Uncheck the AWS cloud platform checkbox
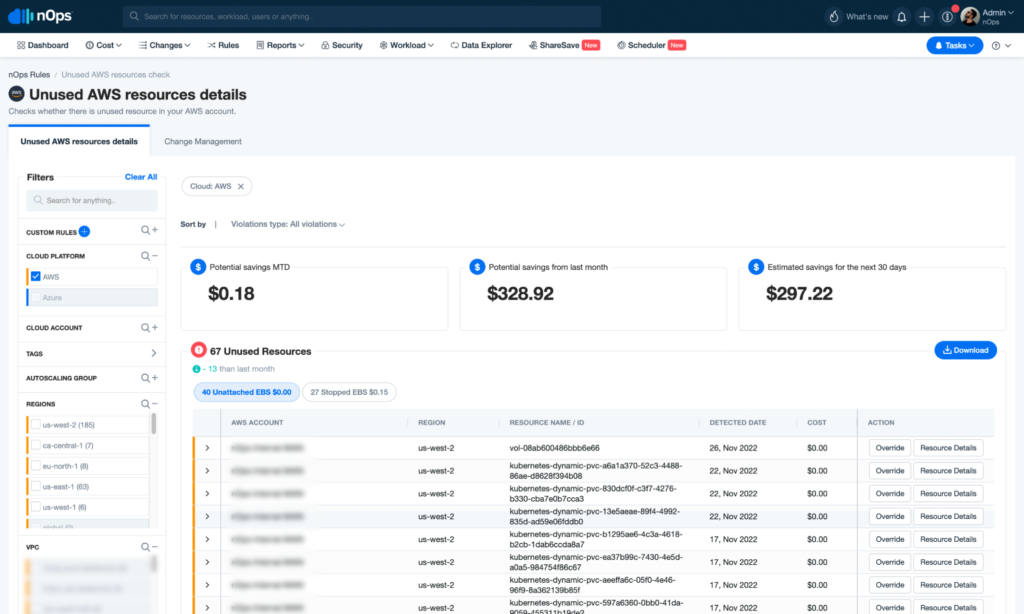Screen dimensions: 1024x614 point(36,277)
